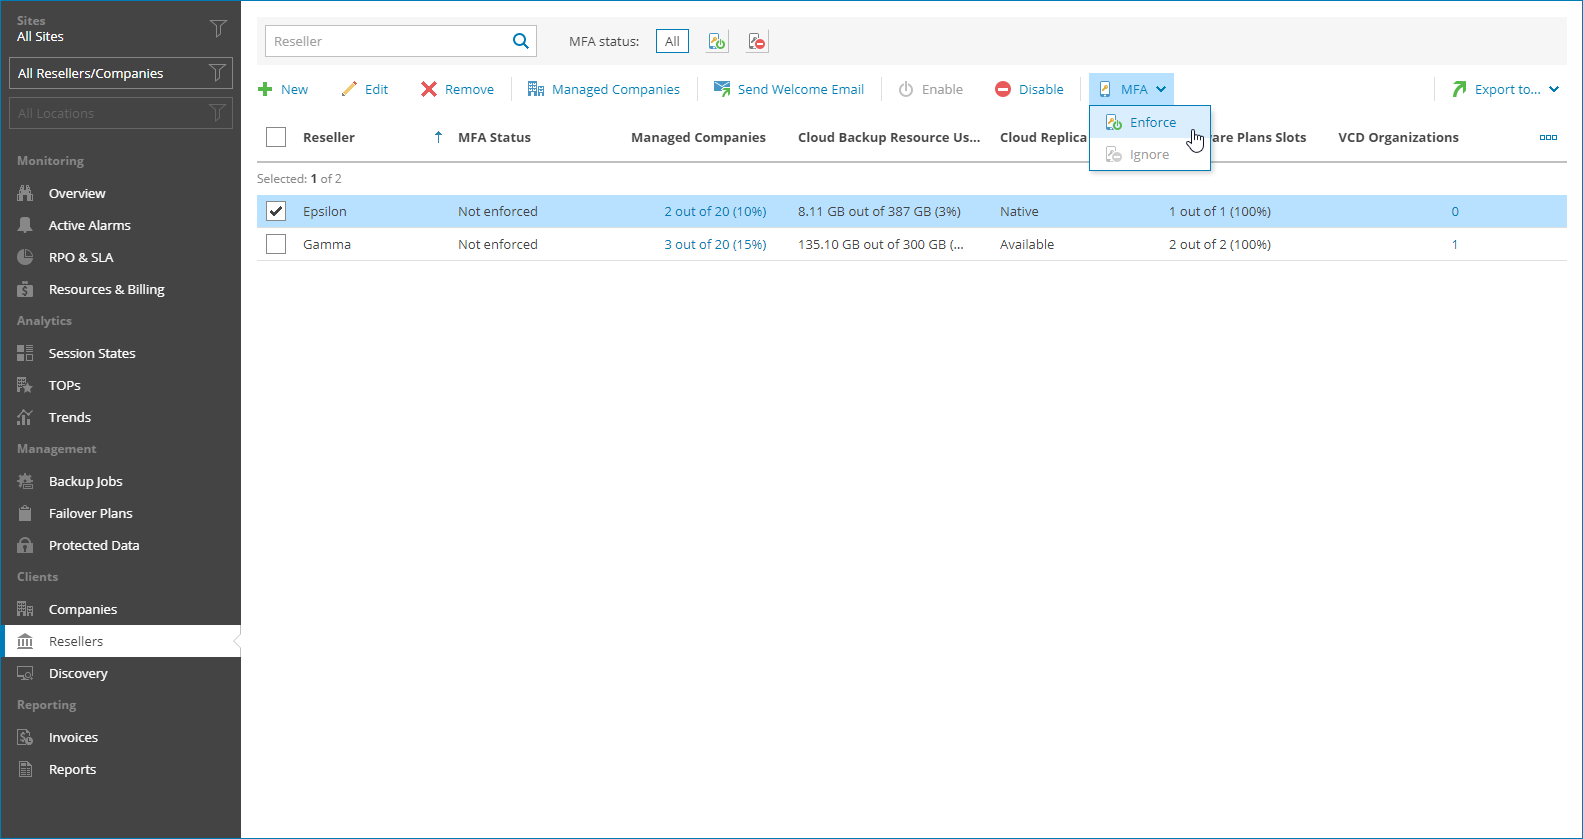Screen dimensions: 1583x839
Task: Uncheck the Epsilon row checkbox
Action: (x=276, y=211)
